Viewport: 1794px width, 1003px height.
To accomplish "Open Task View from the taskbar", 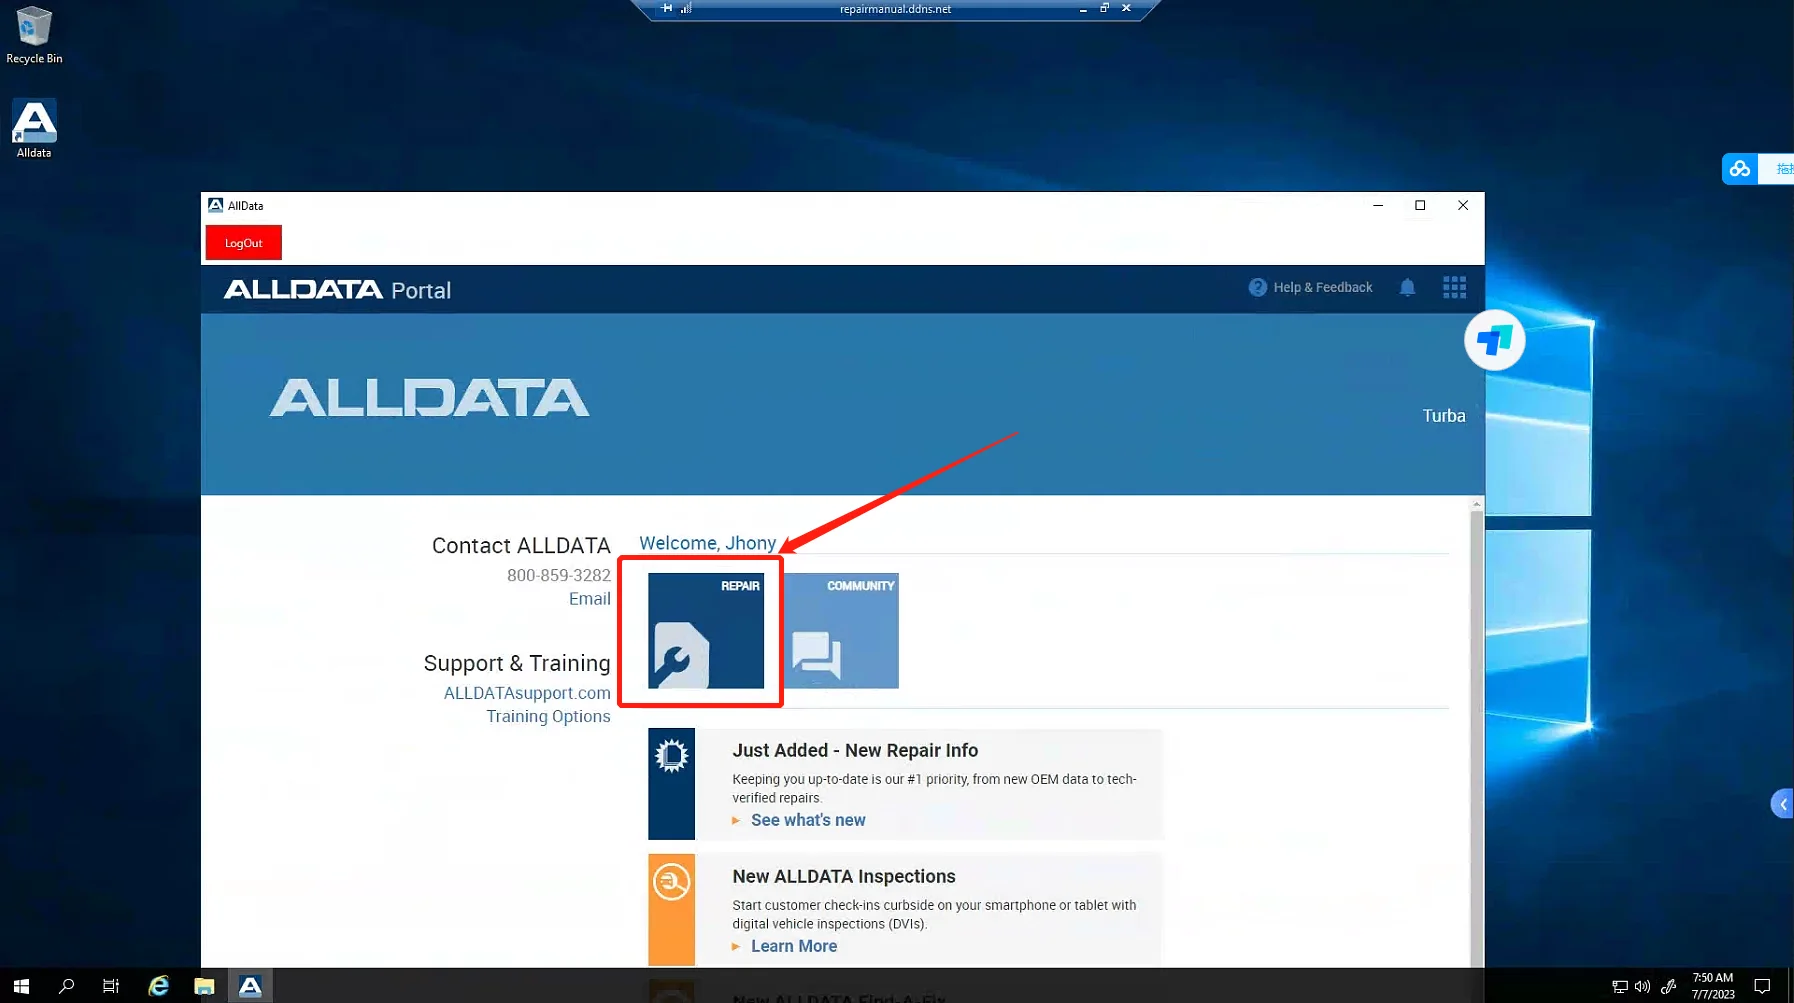I will (x=111, y=986).
